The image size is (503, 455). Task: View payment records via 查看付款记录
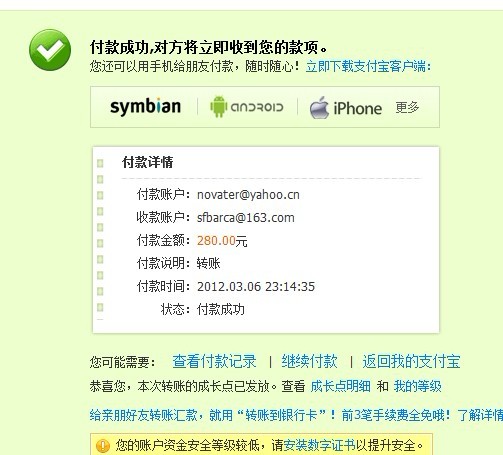pyautogui.click(x=214, y=361)
